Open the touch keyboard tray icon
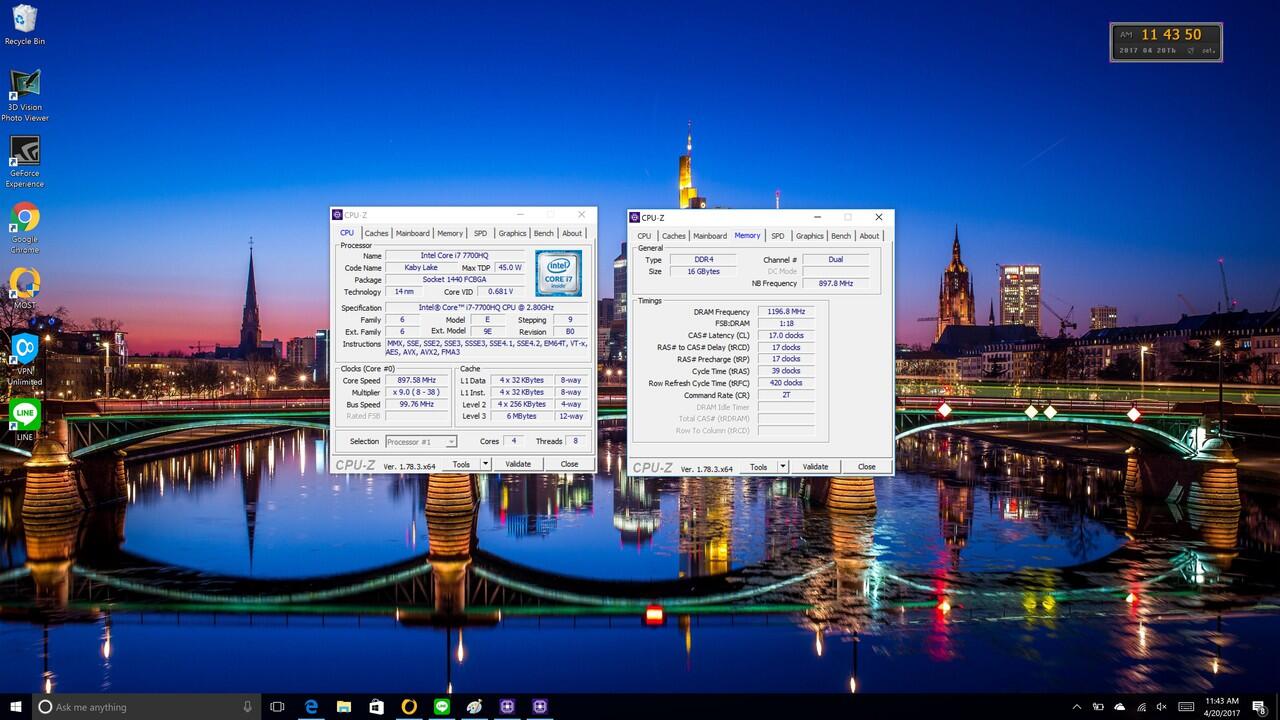1280x720 pixels. click(x=1185, y=707)
